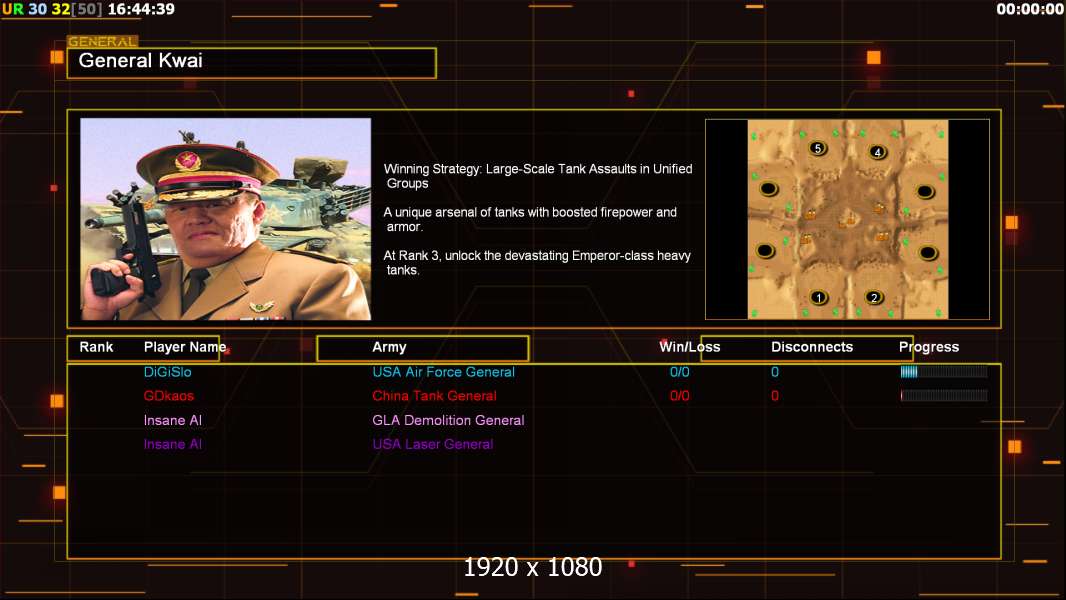1066x600 pixels.
Task: Click DiGiSlo's loading progress bar
Action: [x=944, y=372]
